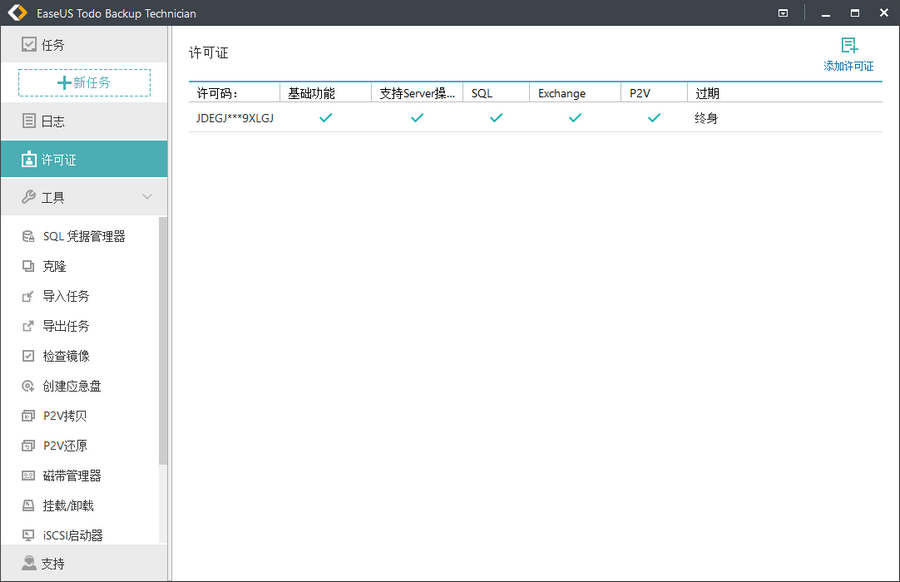Maximize the EaseUS Todo Backup window
Screen dimensions: 900x582
pos(855,13)
